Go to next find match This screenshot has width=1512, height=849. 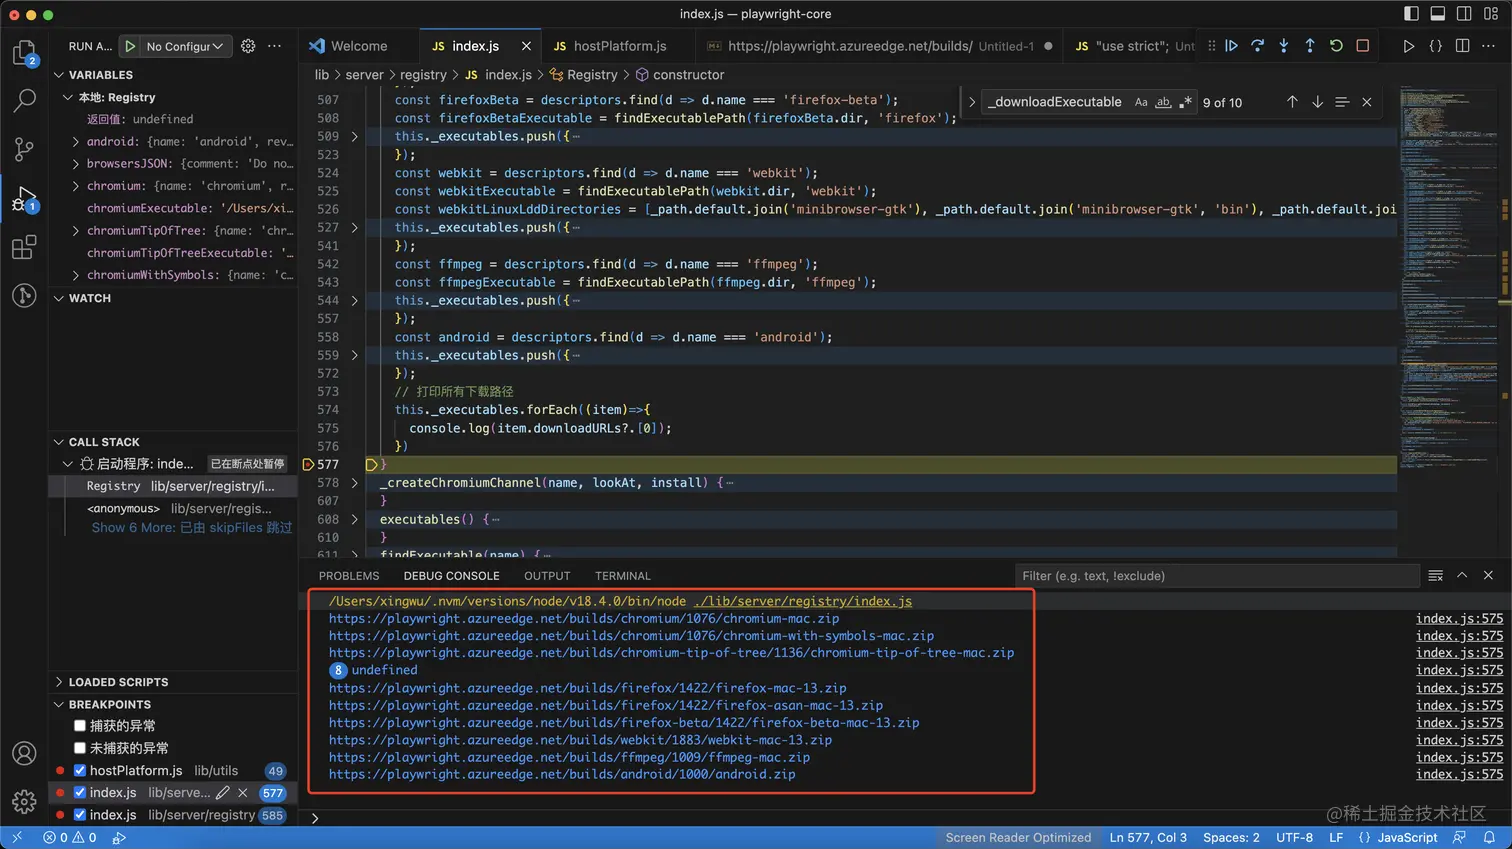pos(1317,102)
